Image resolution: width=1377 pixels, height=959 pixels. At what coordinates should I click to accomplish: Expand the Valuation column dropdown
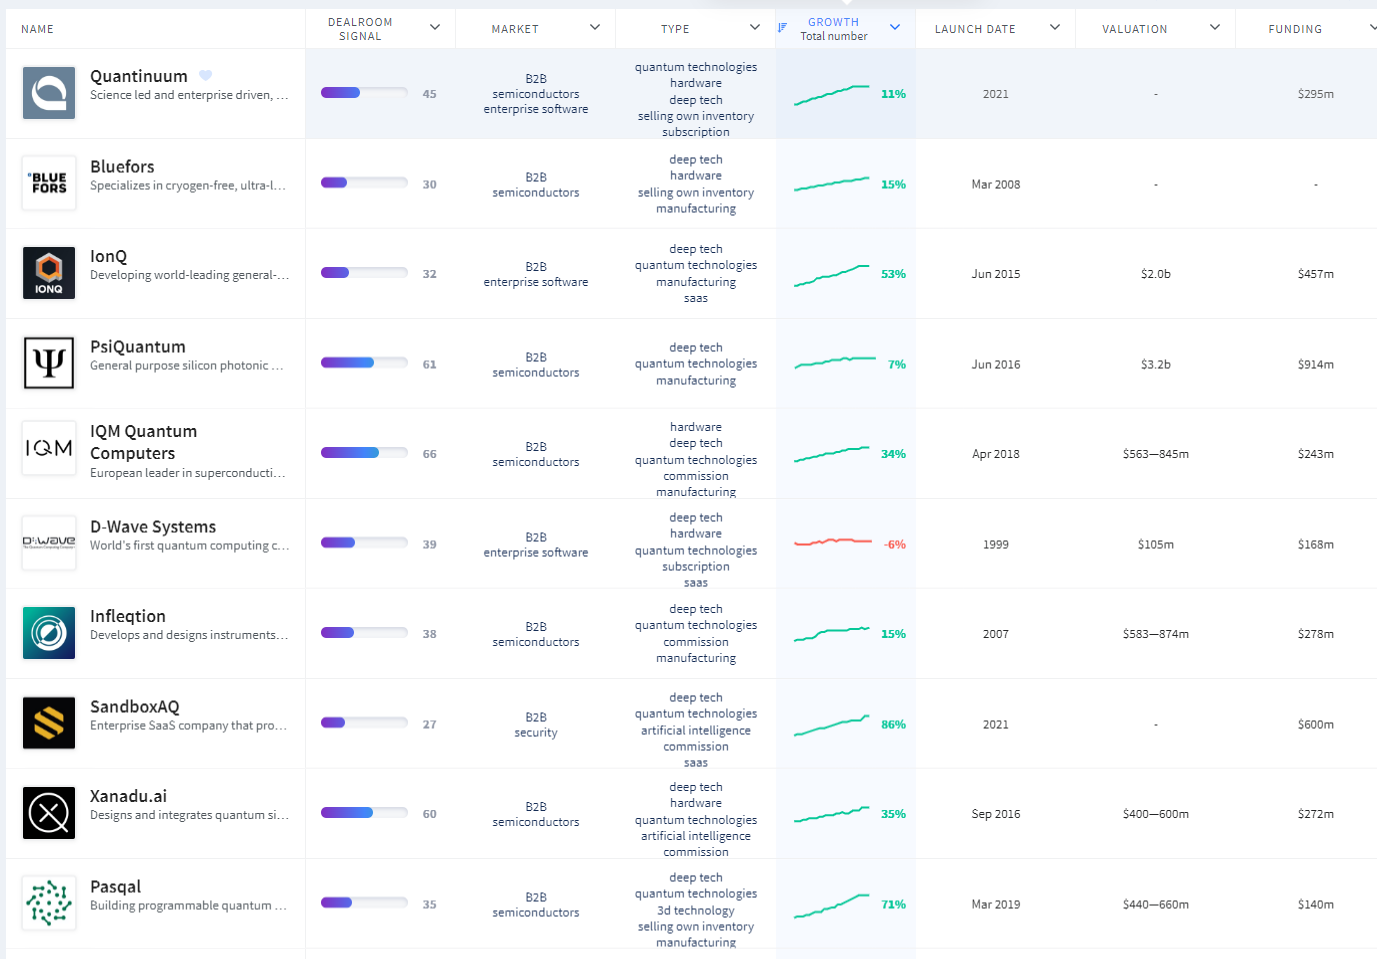tap(1215, 28)
